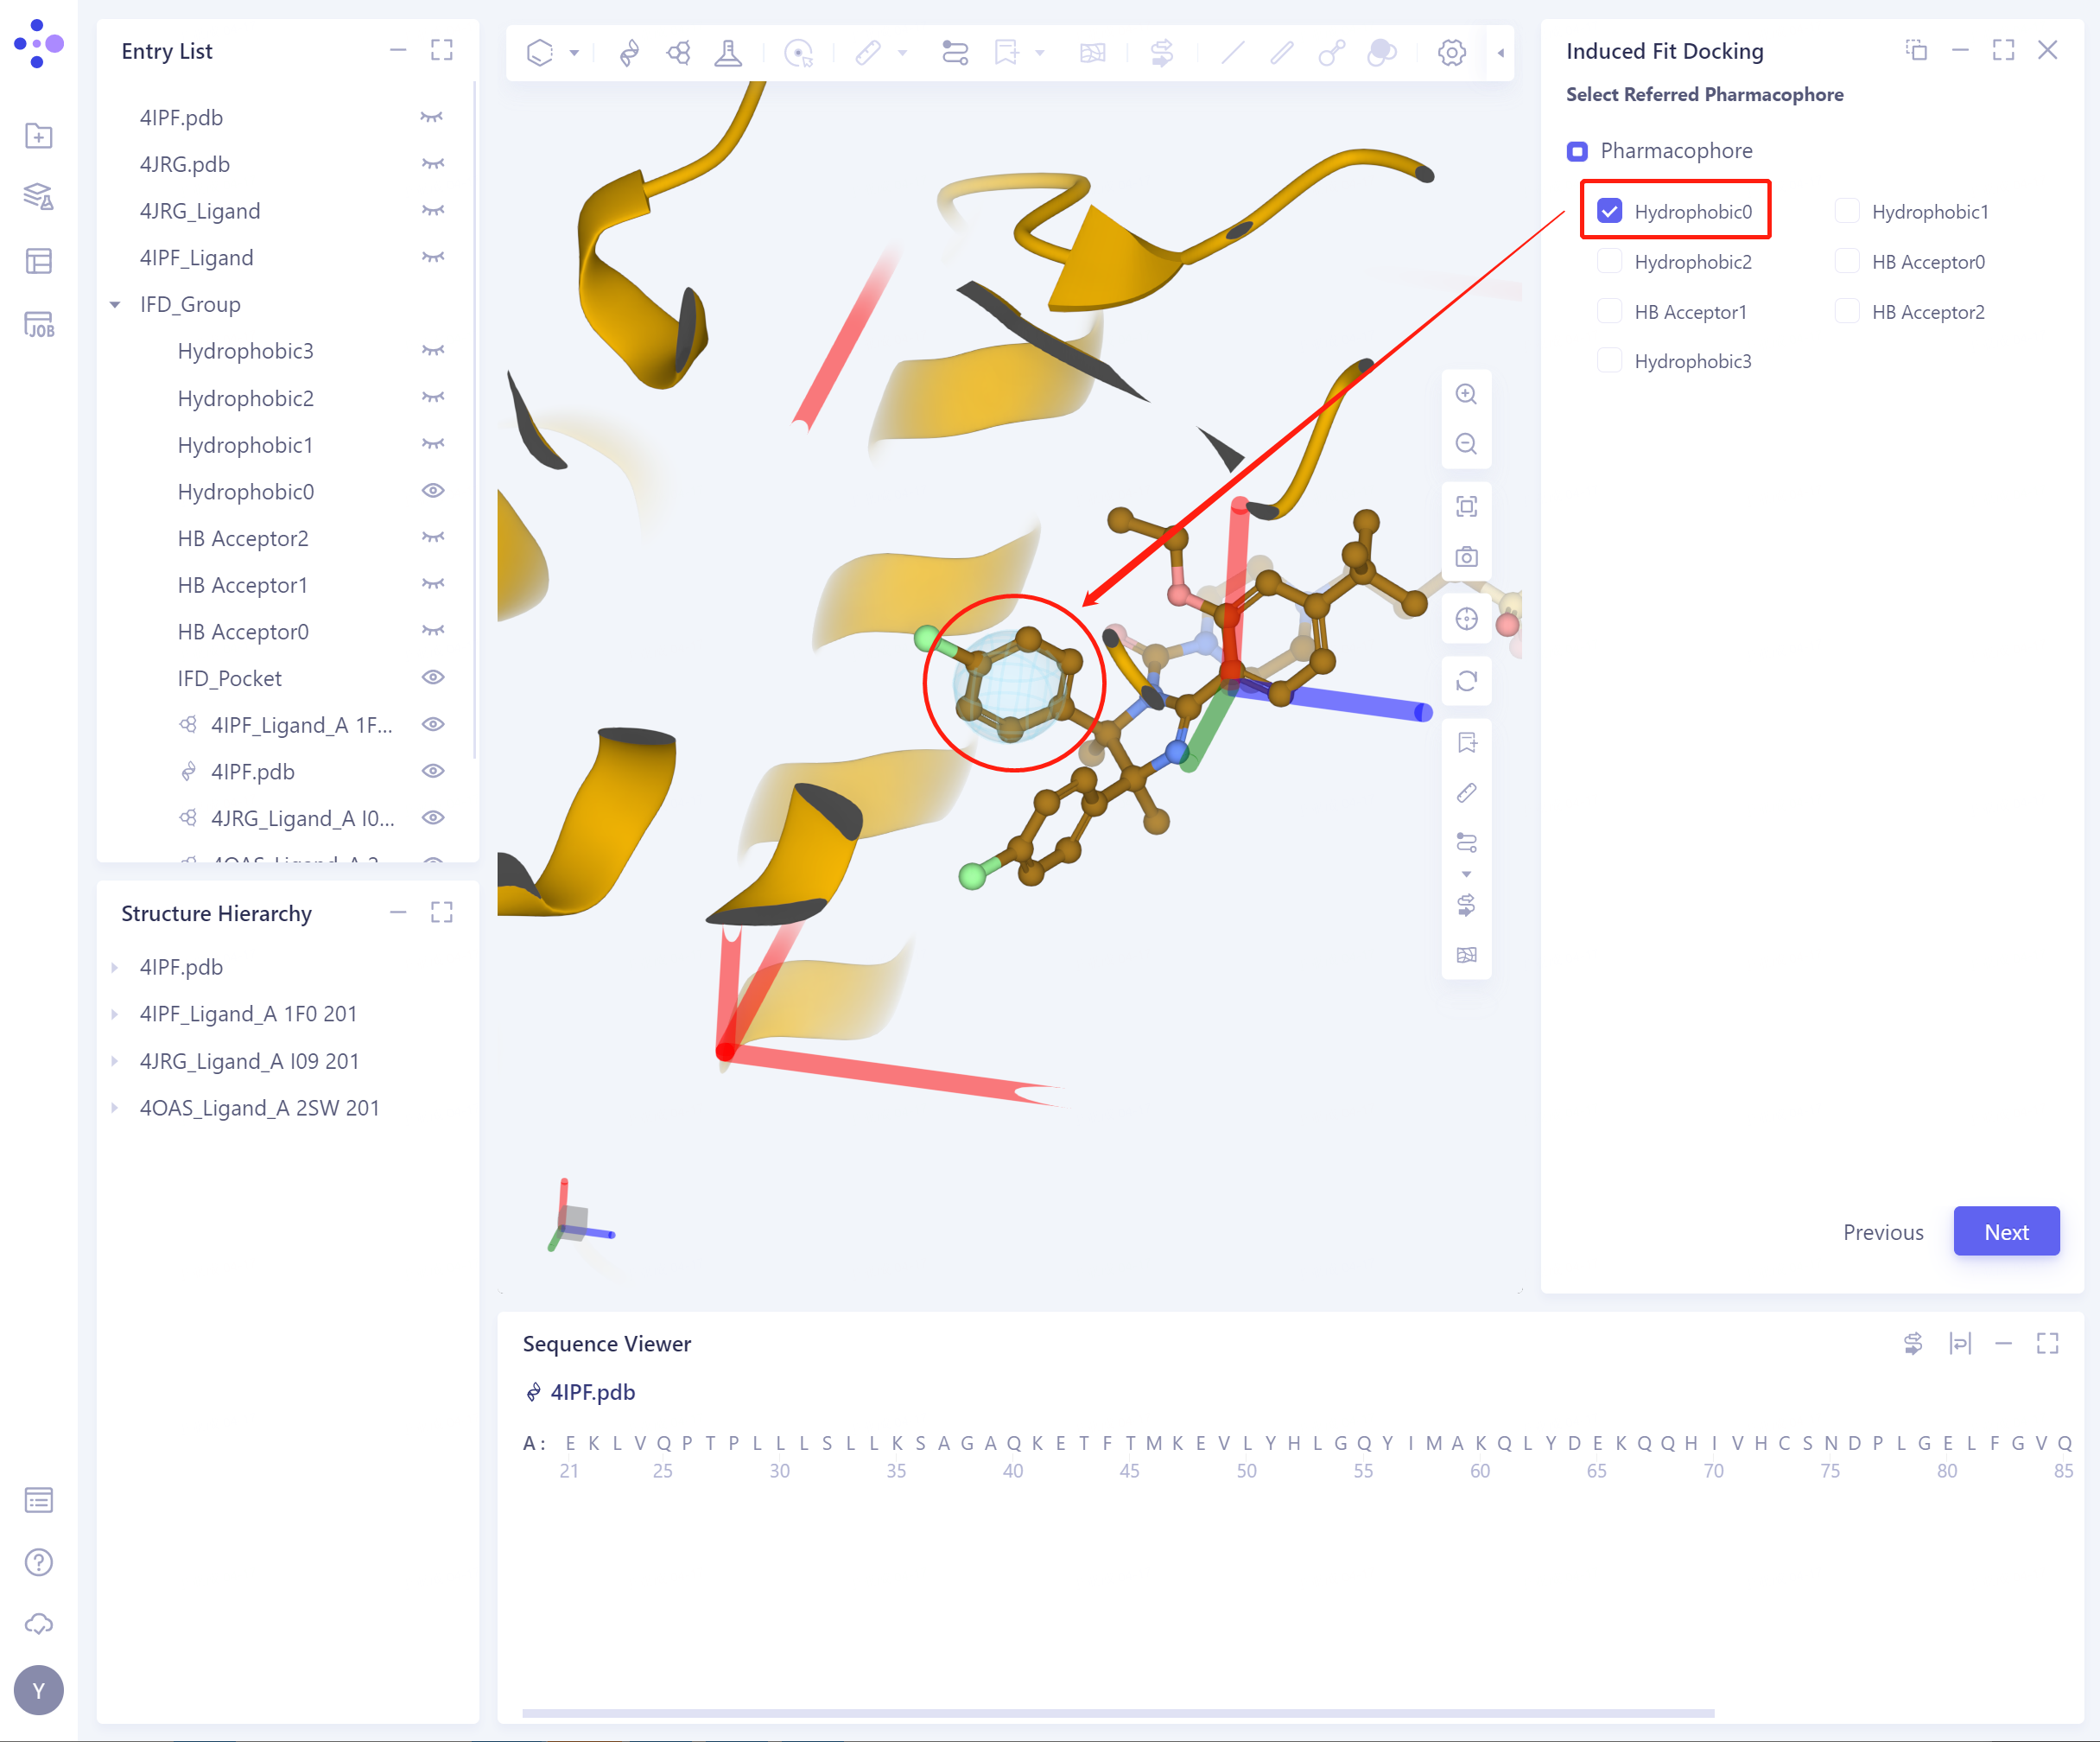This screenshot has height=1742, width=2100.
Task: Uncheck the Hydrophobic0 pharmacophore checkbox
Action: tap(1609, 210)
